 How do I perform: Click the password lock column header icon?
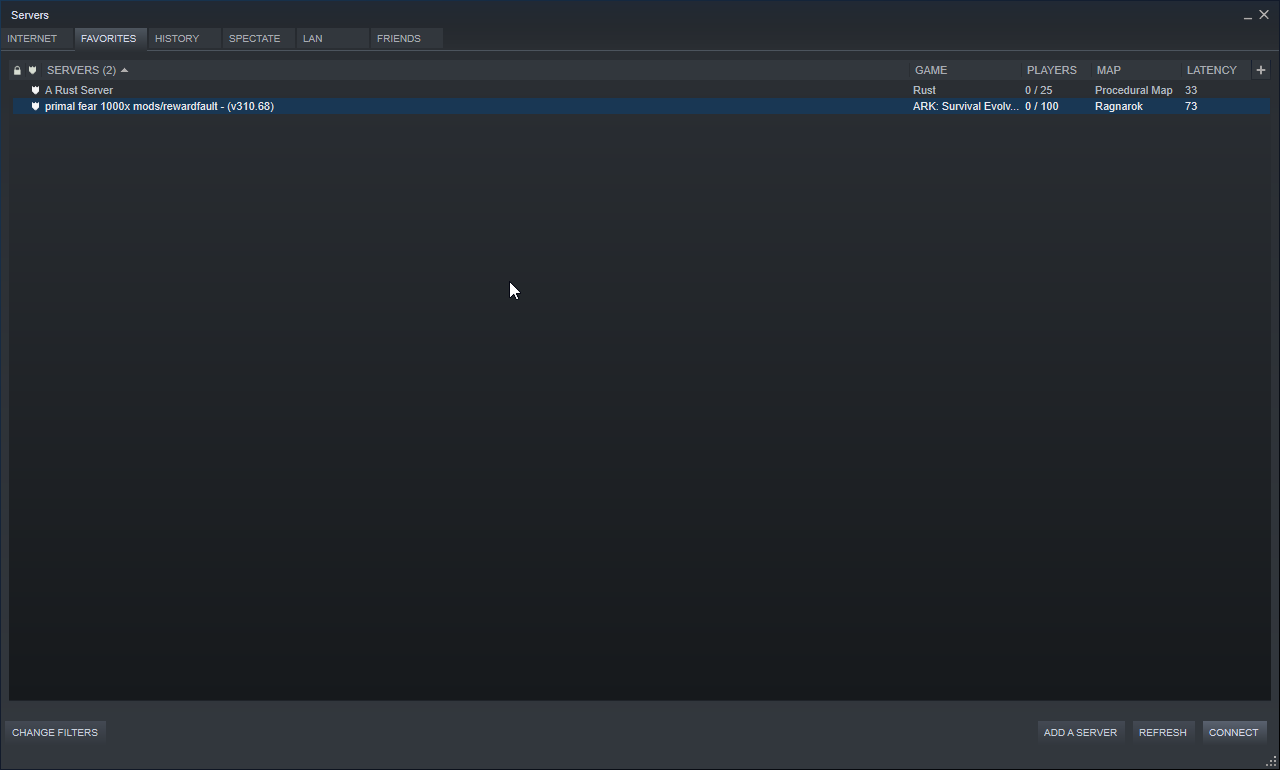coord(17,71)
